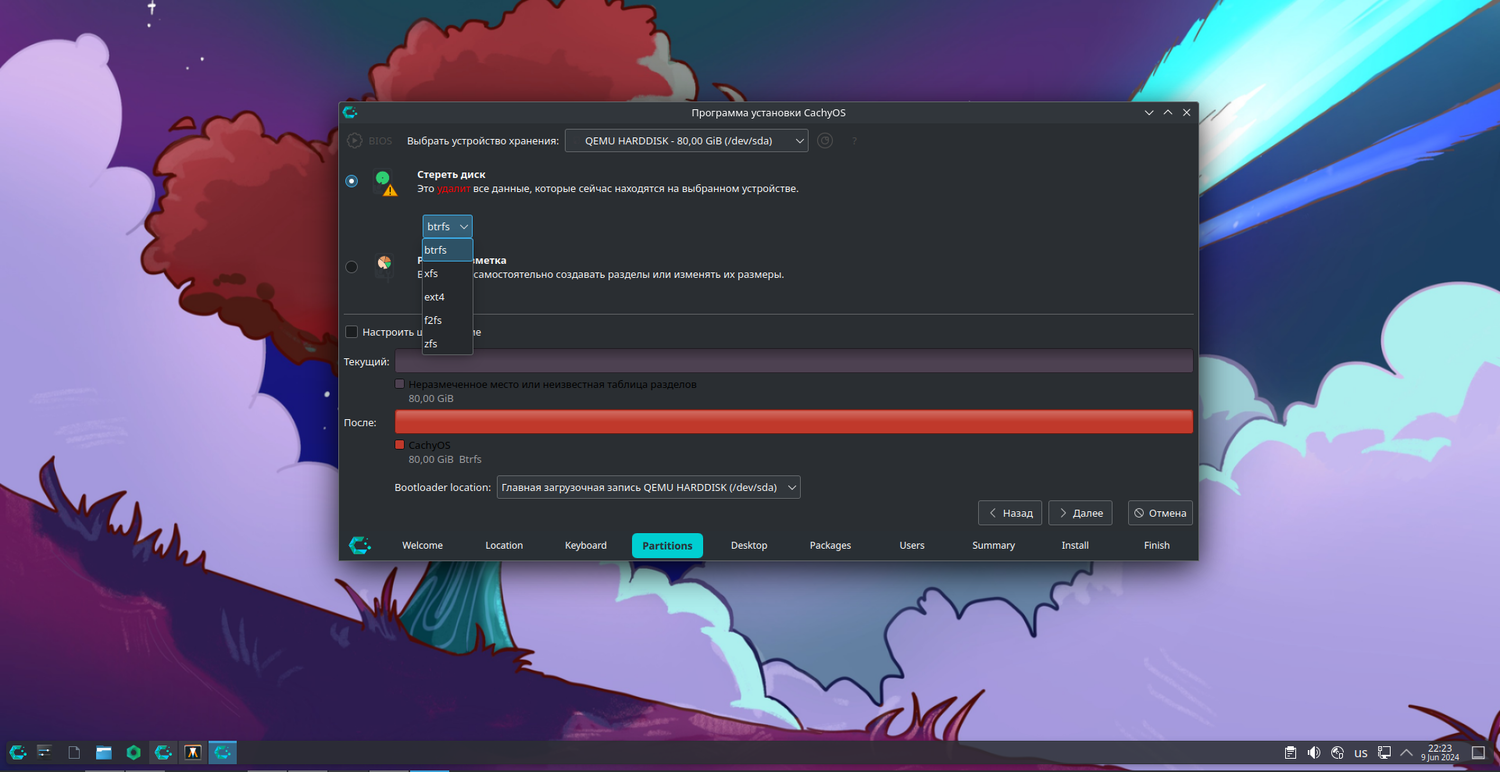Image resolution: width=1500 pixels, height=772 pixels.
Task: Maximize the CachyOS installer window
Action: pyautogui.click(x=1168, y=112)
